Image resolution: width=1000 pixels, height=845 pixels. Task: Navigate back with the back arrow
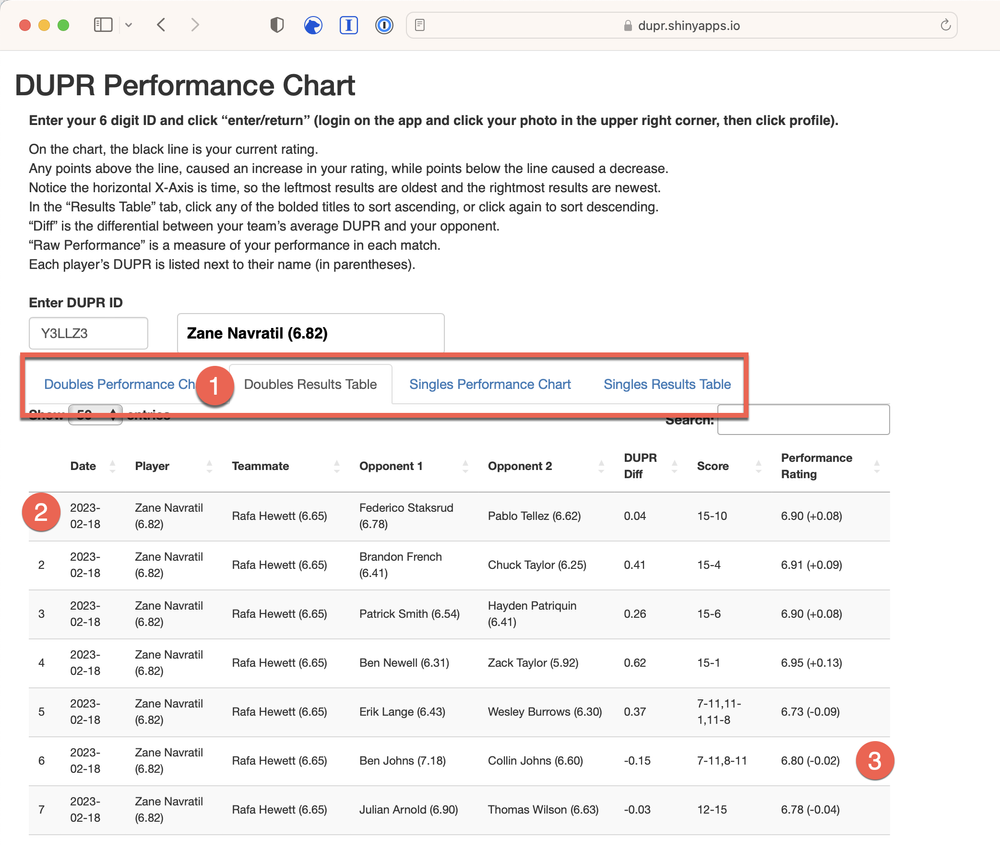[x=160, y=24]
